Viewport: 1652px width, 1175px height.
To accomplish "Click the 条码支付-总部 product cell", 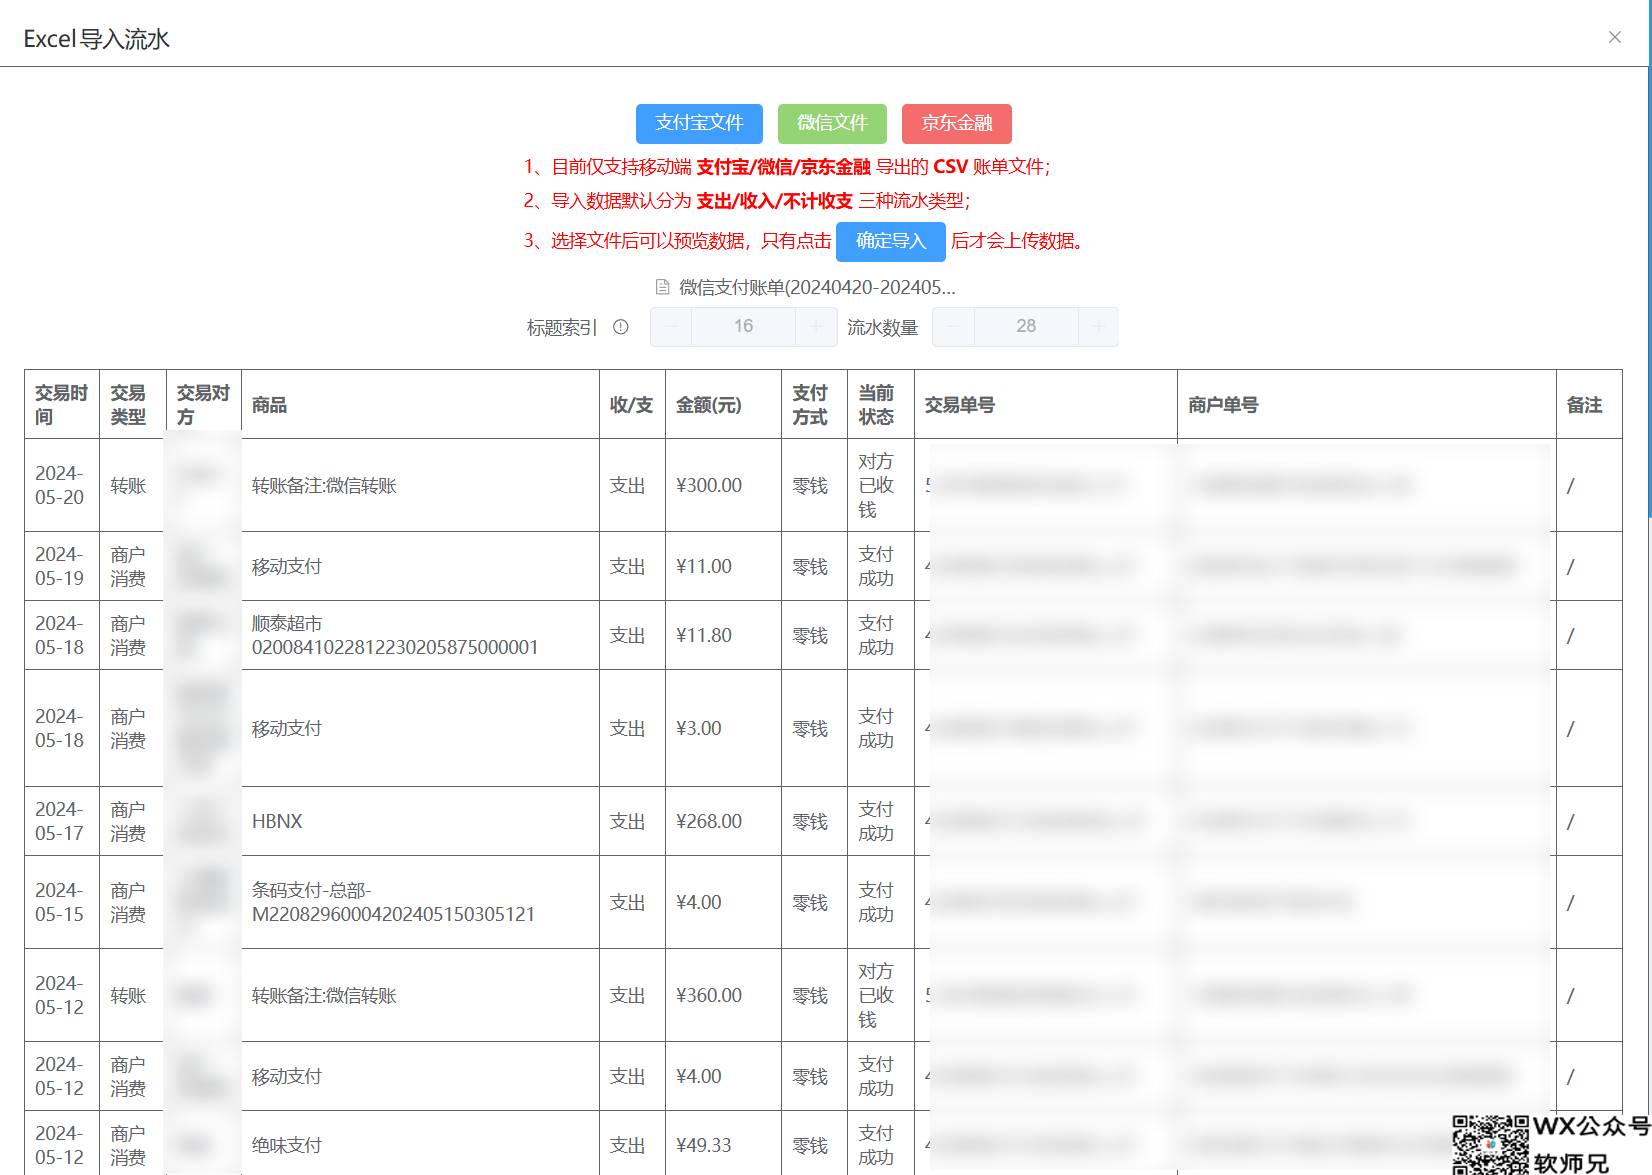I will click(x=420, y=902).
